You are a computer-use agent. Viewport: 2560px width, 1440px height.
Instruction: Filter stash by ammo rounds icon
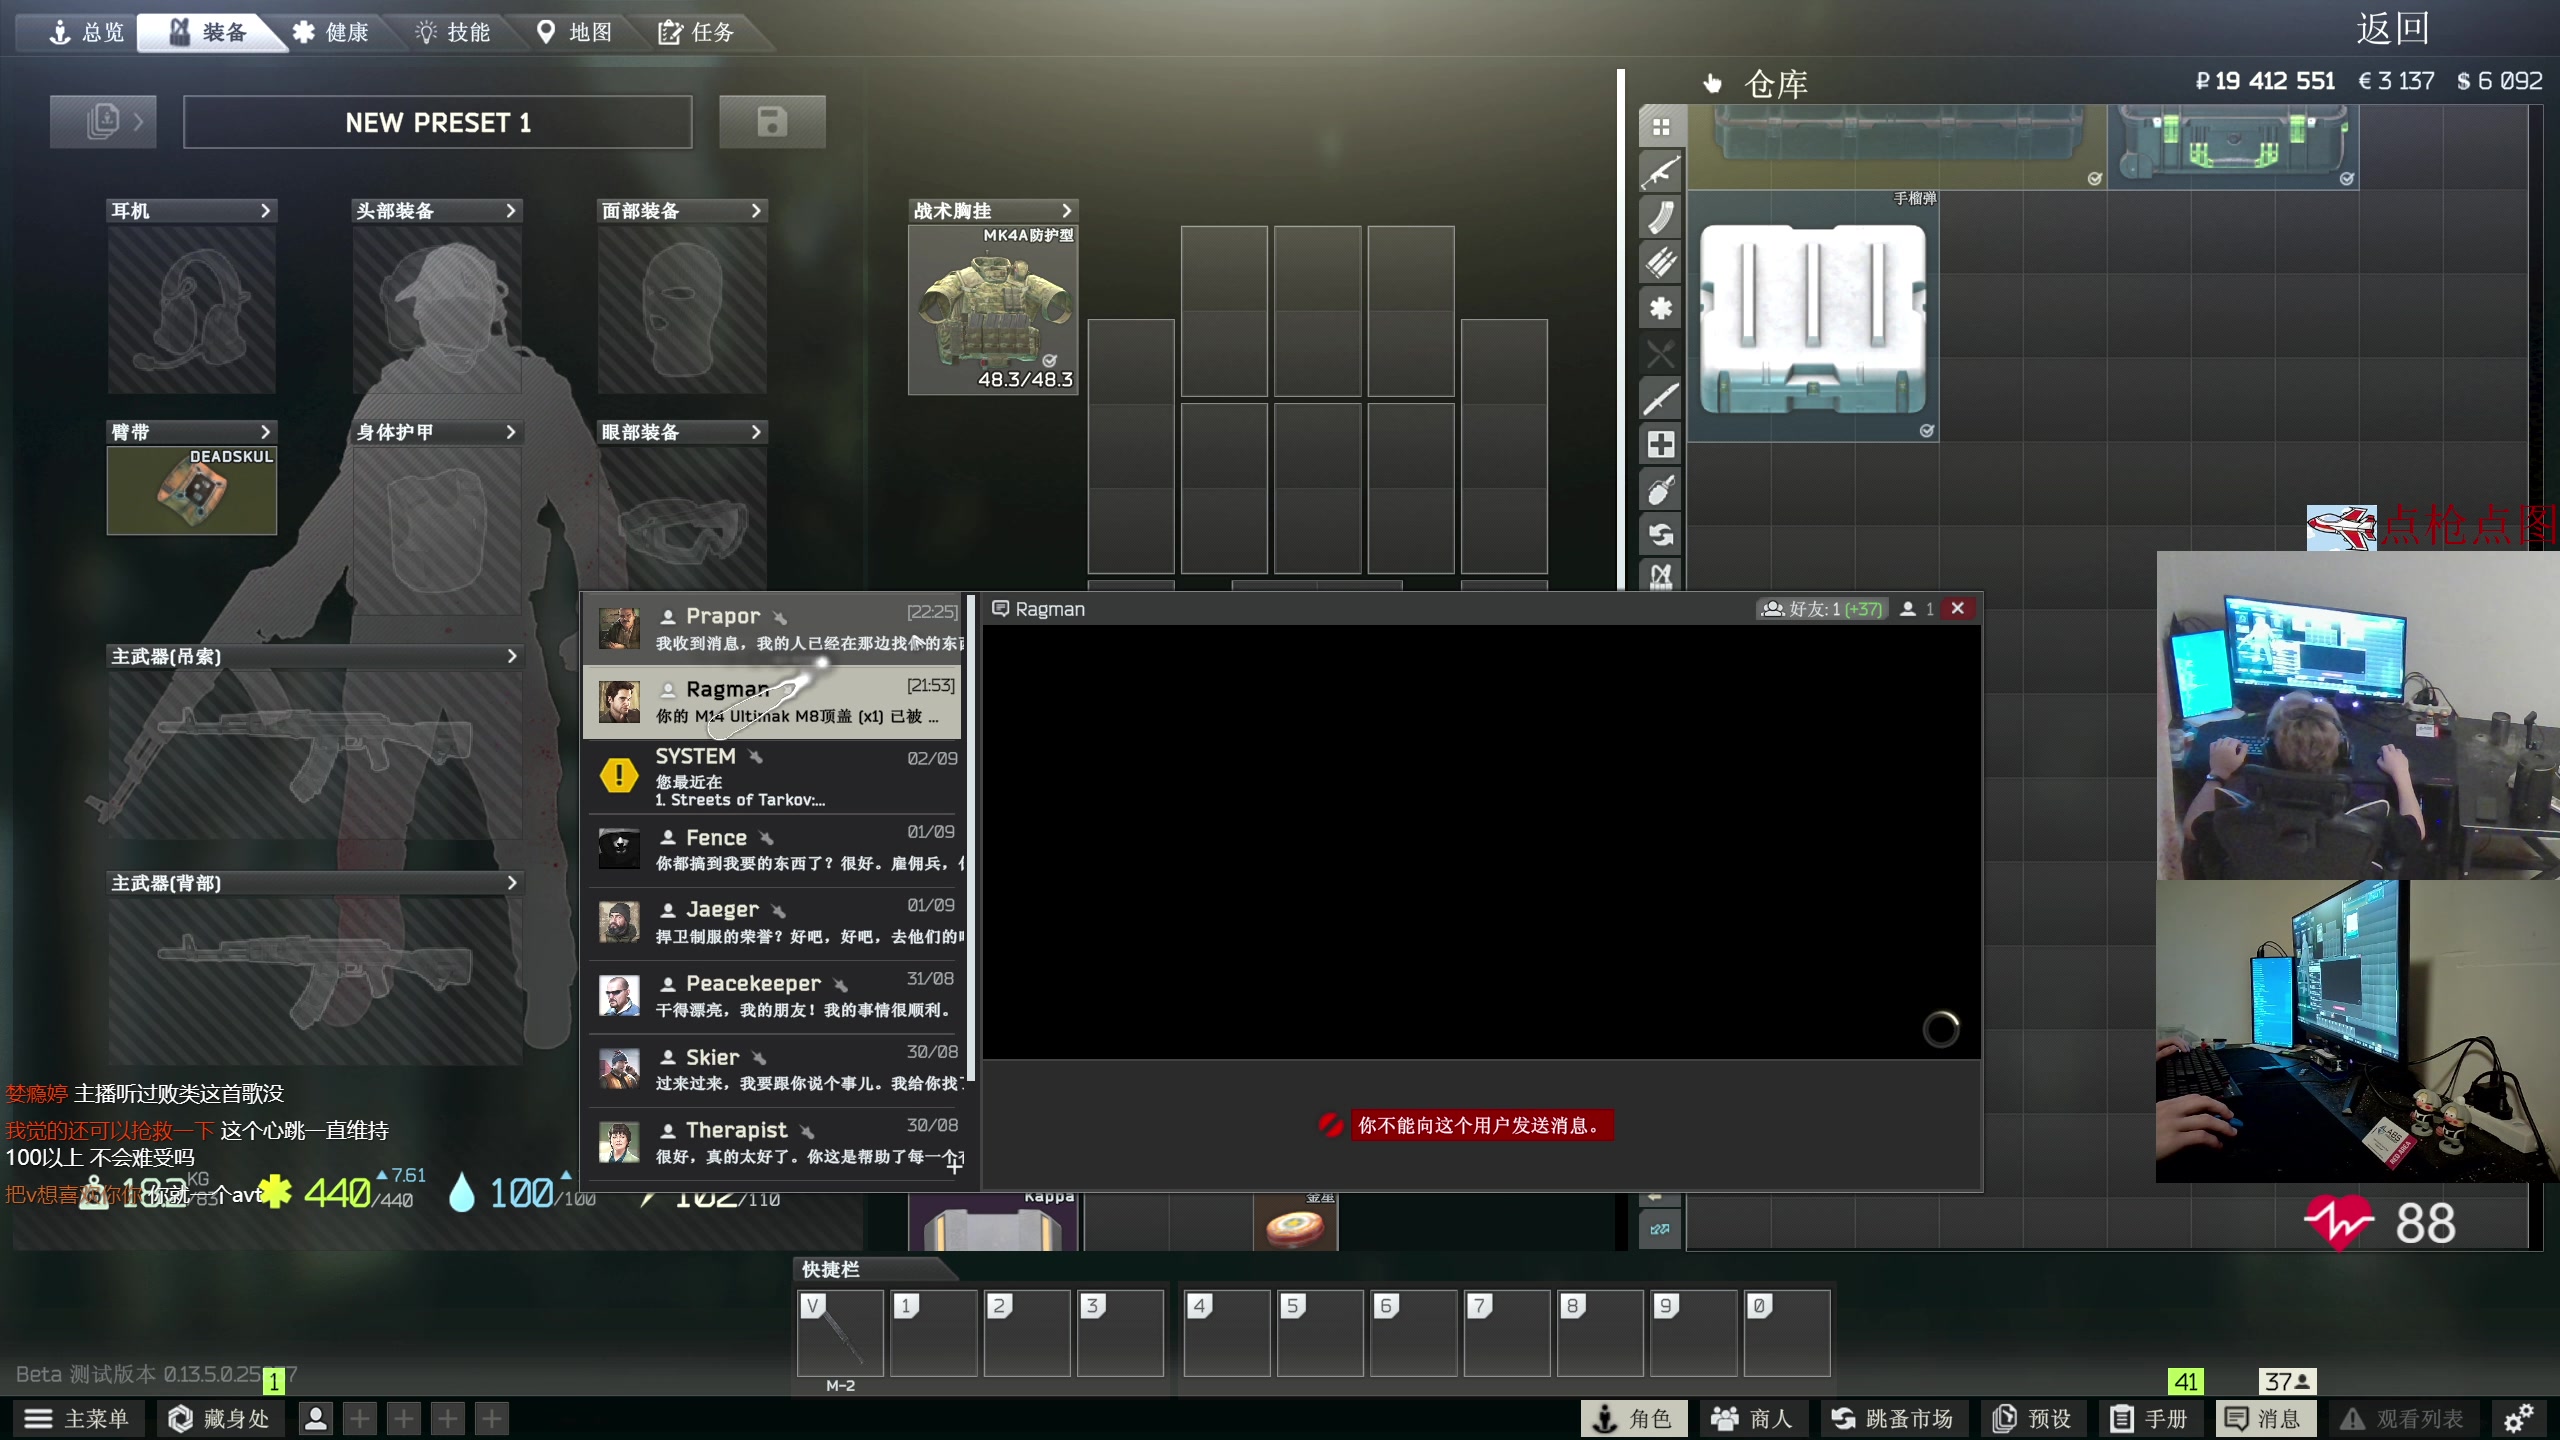(1661, 262)
